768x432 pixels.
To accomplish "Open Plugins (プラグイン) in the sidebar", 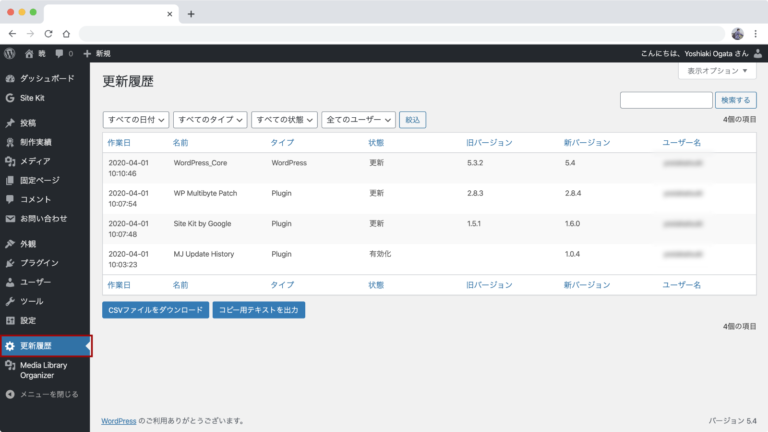I will tap(39, 262).
